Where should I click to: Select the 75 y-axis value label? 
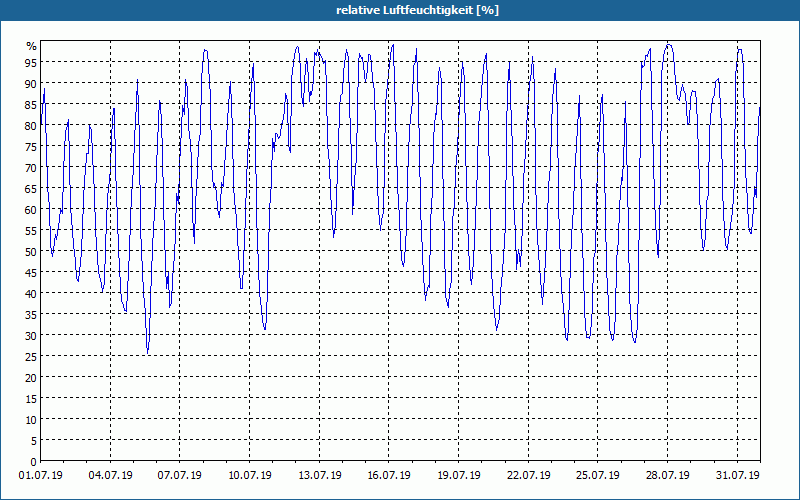coord(31,147)
